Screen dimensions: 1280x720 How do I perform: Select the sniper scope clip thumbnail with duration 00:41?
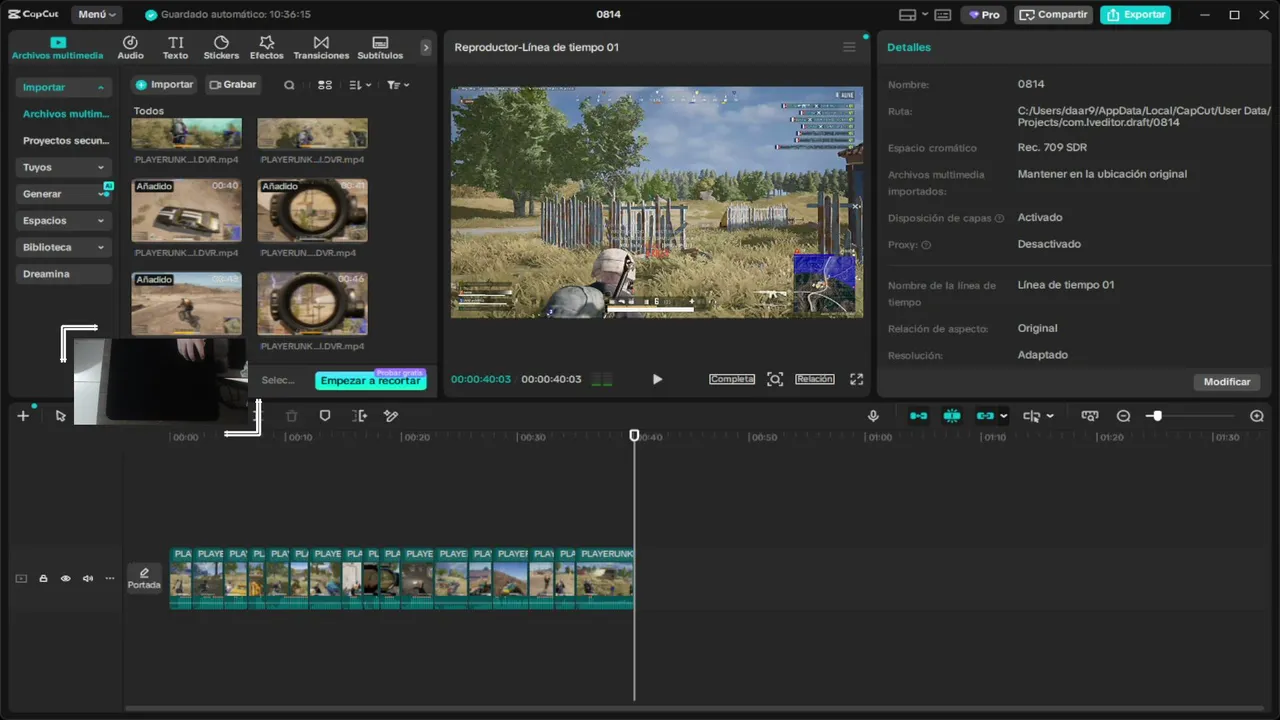point(312,210)
